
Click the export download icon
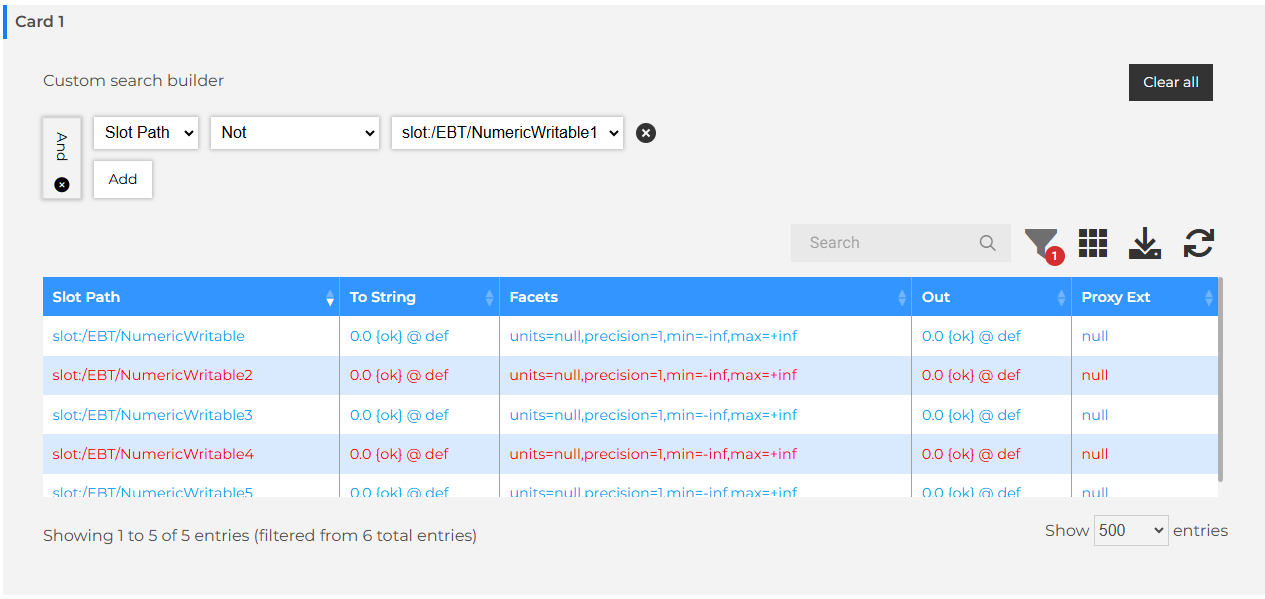coord(1144,243)
